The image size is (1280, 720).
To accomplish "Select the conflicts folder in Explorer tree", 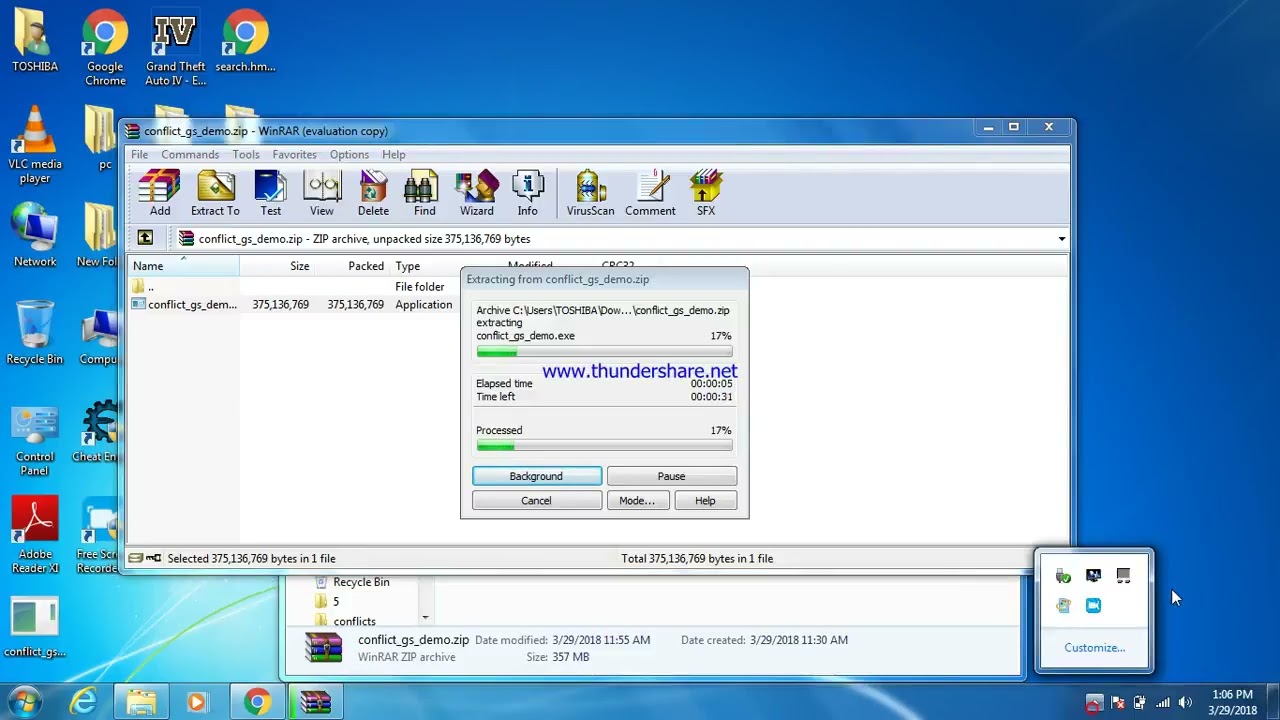I will [345, 621].
